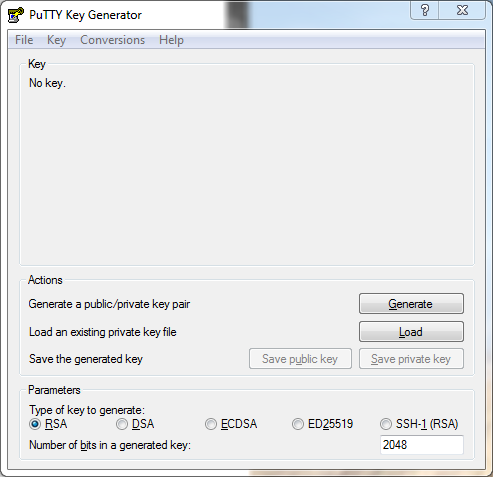
Task: Click the Save public key button
Action: click(300, 359)
